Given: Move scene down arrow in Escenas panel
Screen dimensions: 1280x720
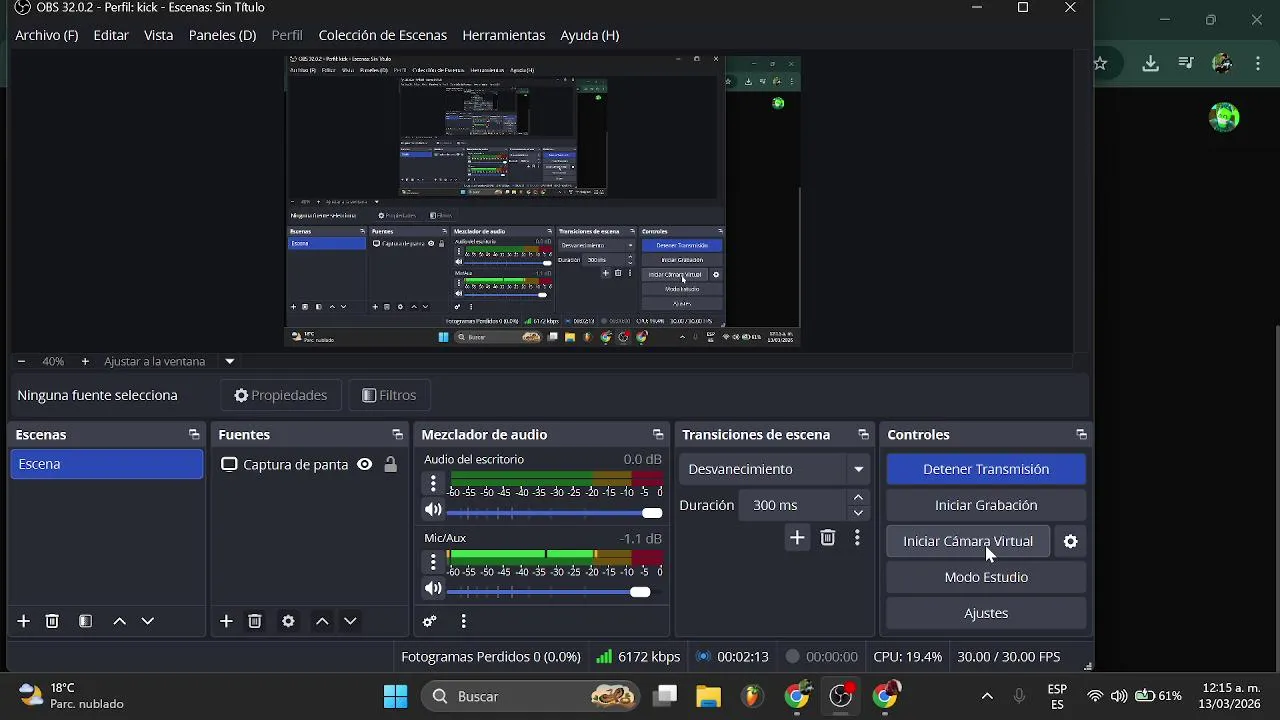Looking at the screenshot, I should pos(147,621).
